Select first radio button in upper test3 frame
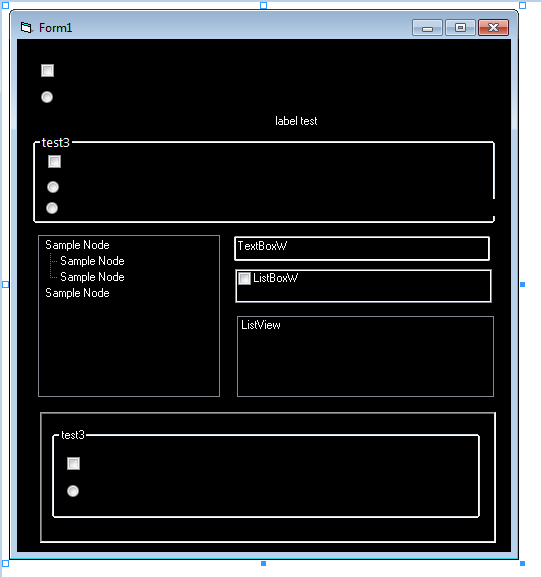The image size is (541, 577). [x=53, y=187]
